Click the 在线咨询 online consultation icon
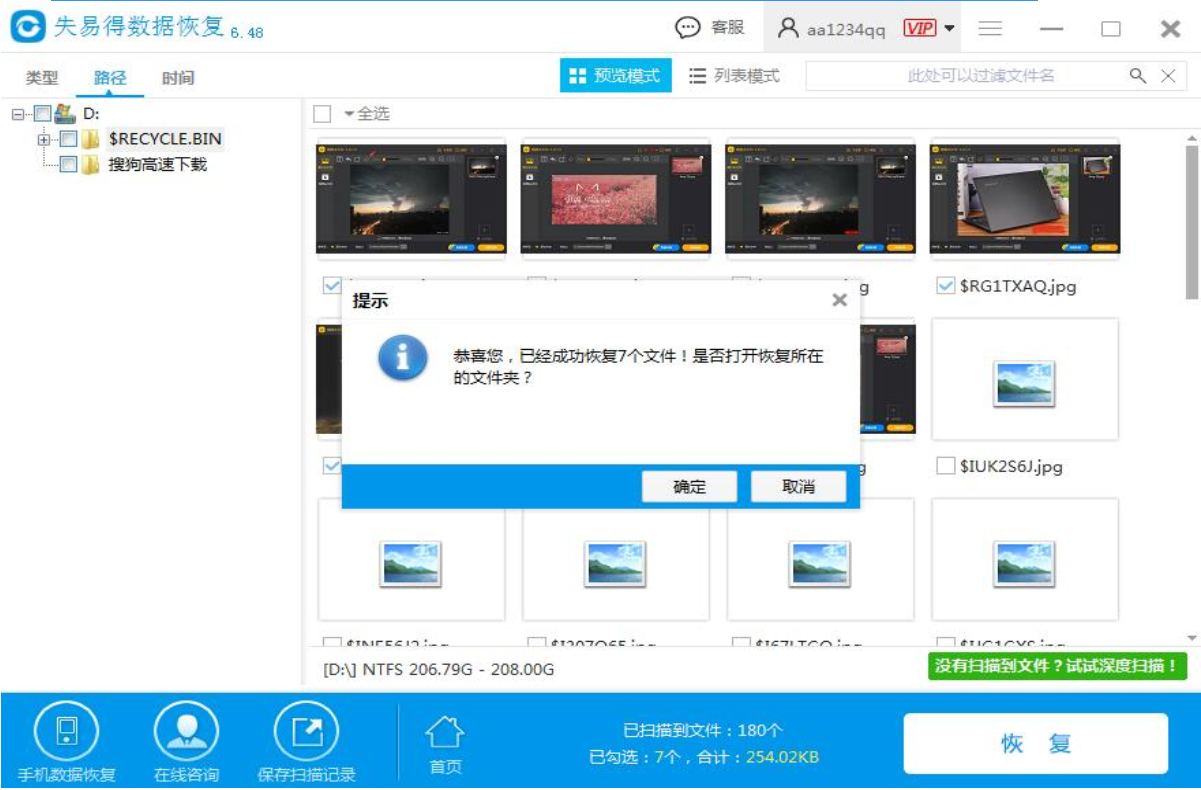Screen dimensions: 1201x790 pyautogui.click(x=186, y=731)
